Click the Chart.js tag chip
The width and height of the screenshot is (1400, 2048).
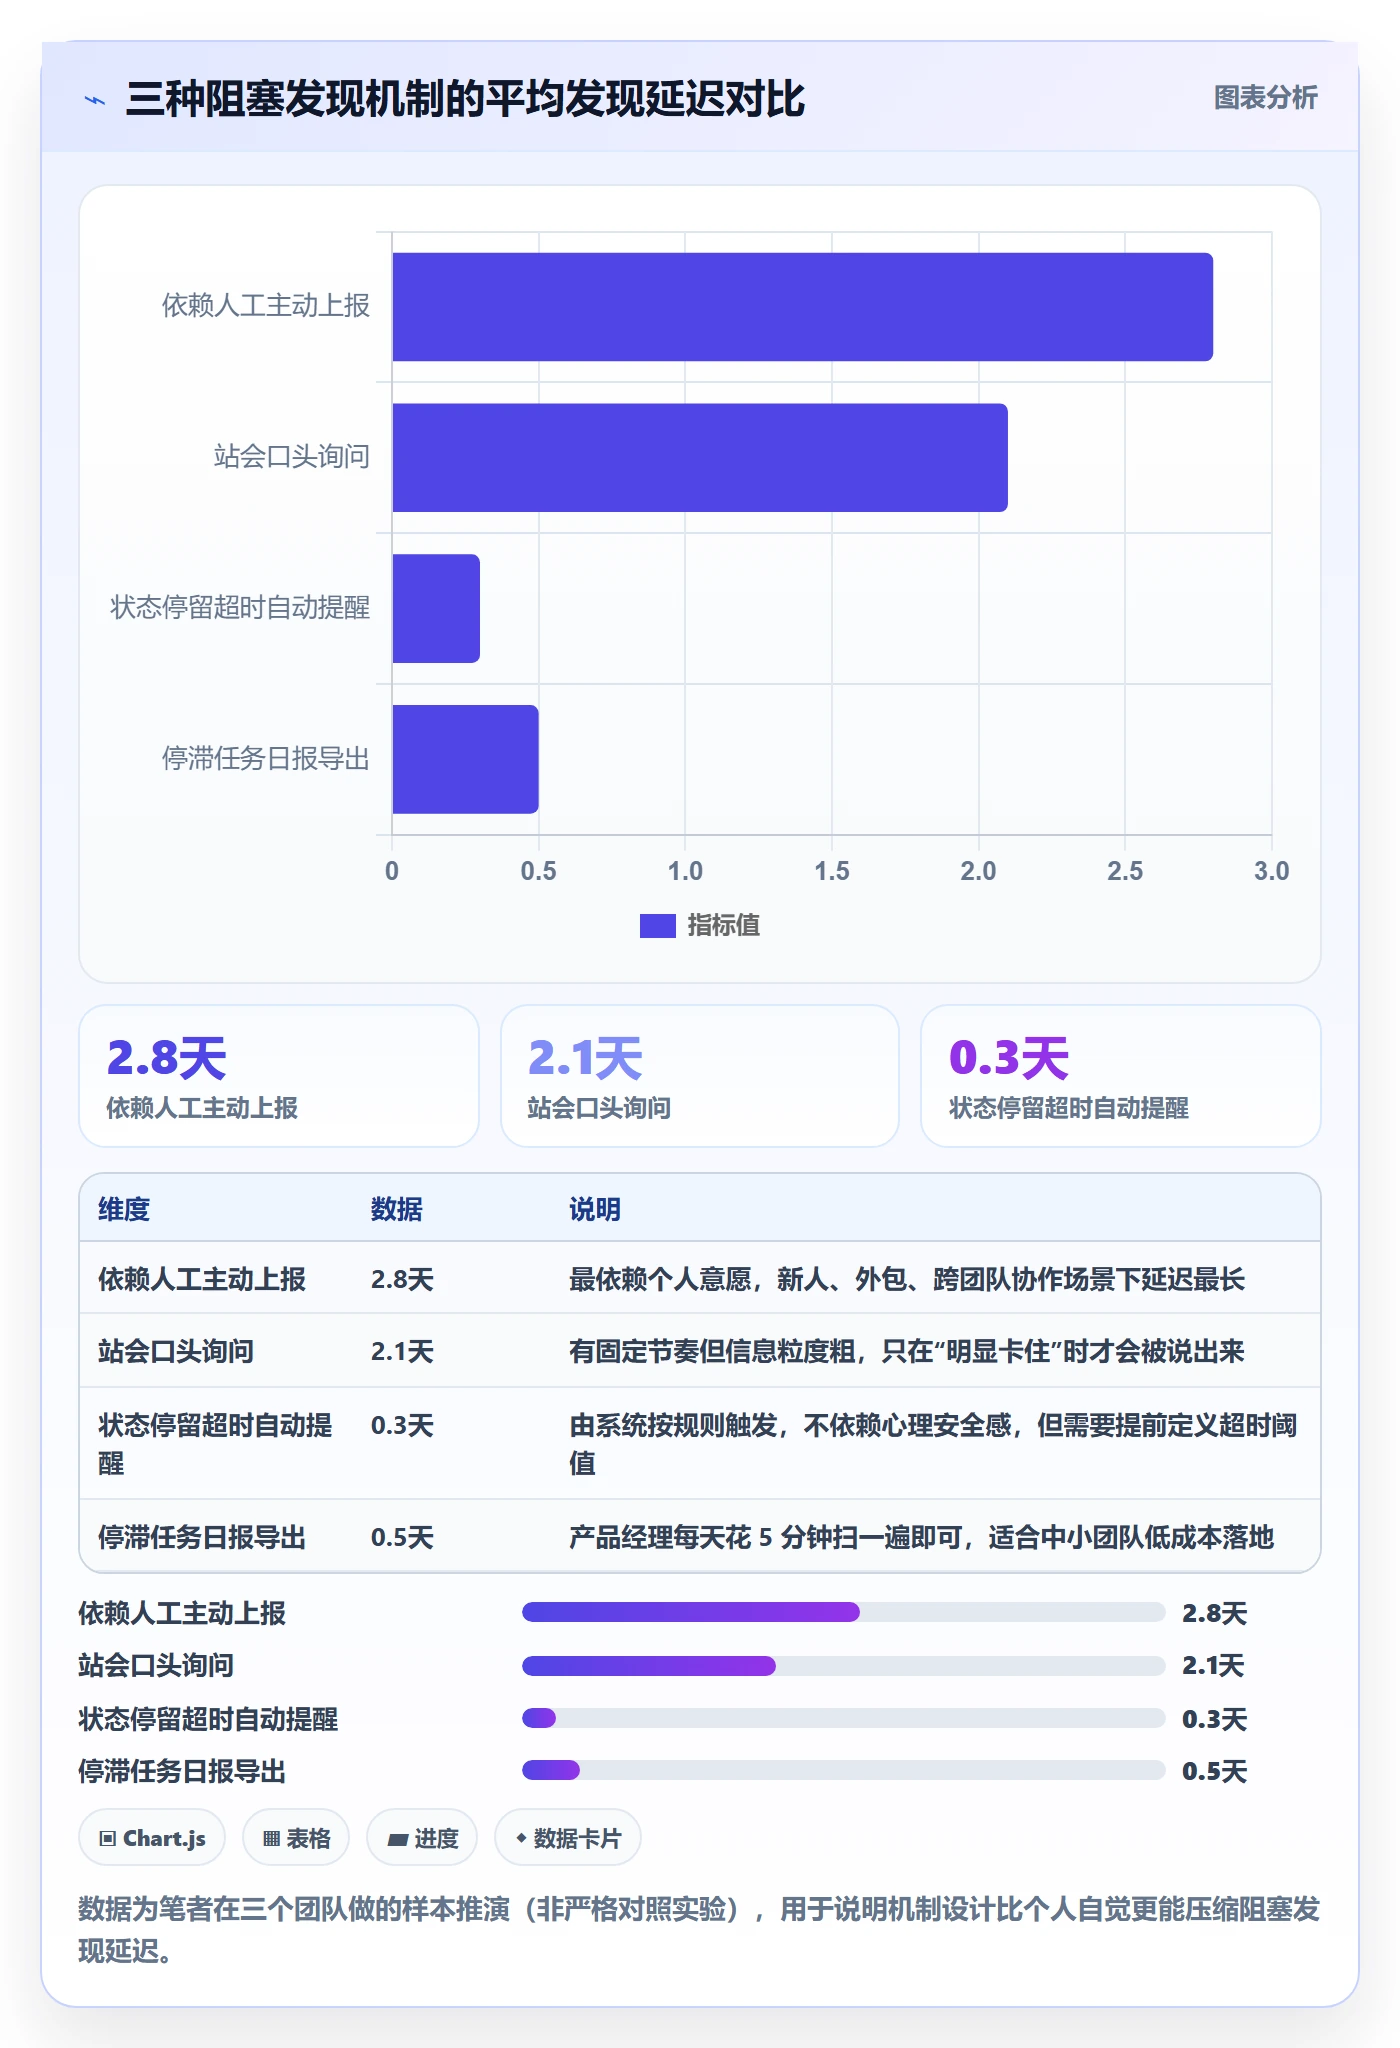click(152, 1838)
